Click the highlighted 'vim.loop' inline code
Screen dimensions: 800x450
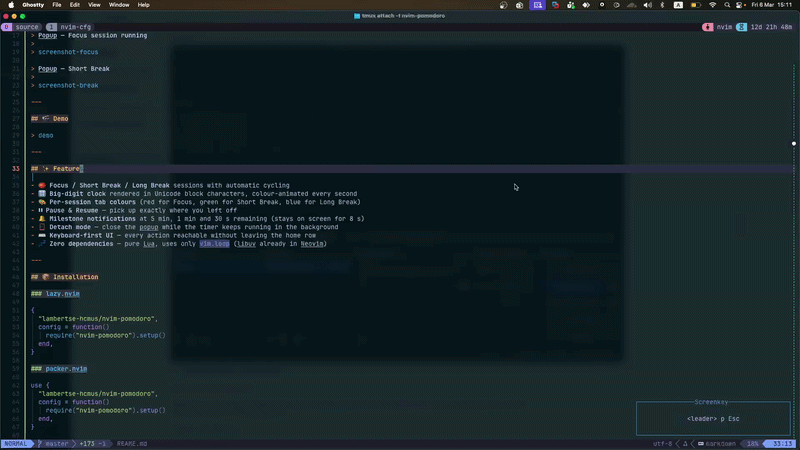[x=214, y=244]
